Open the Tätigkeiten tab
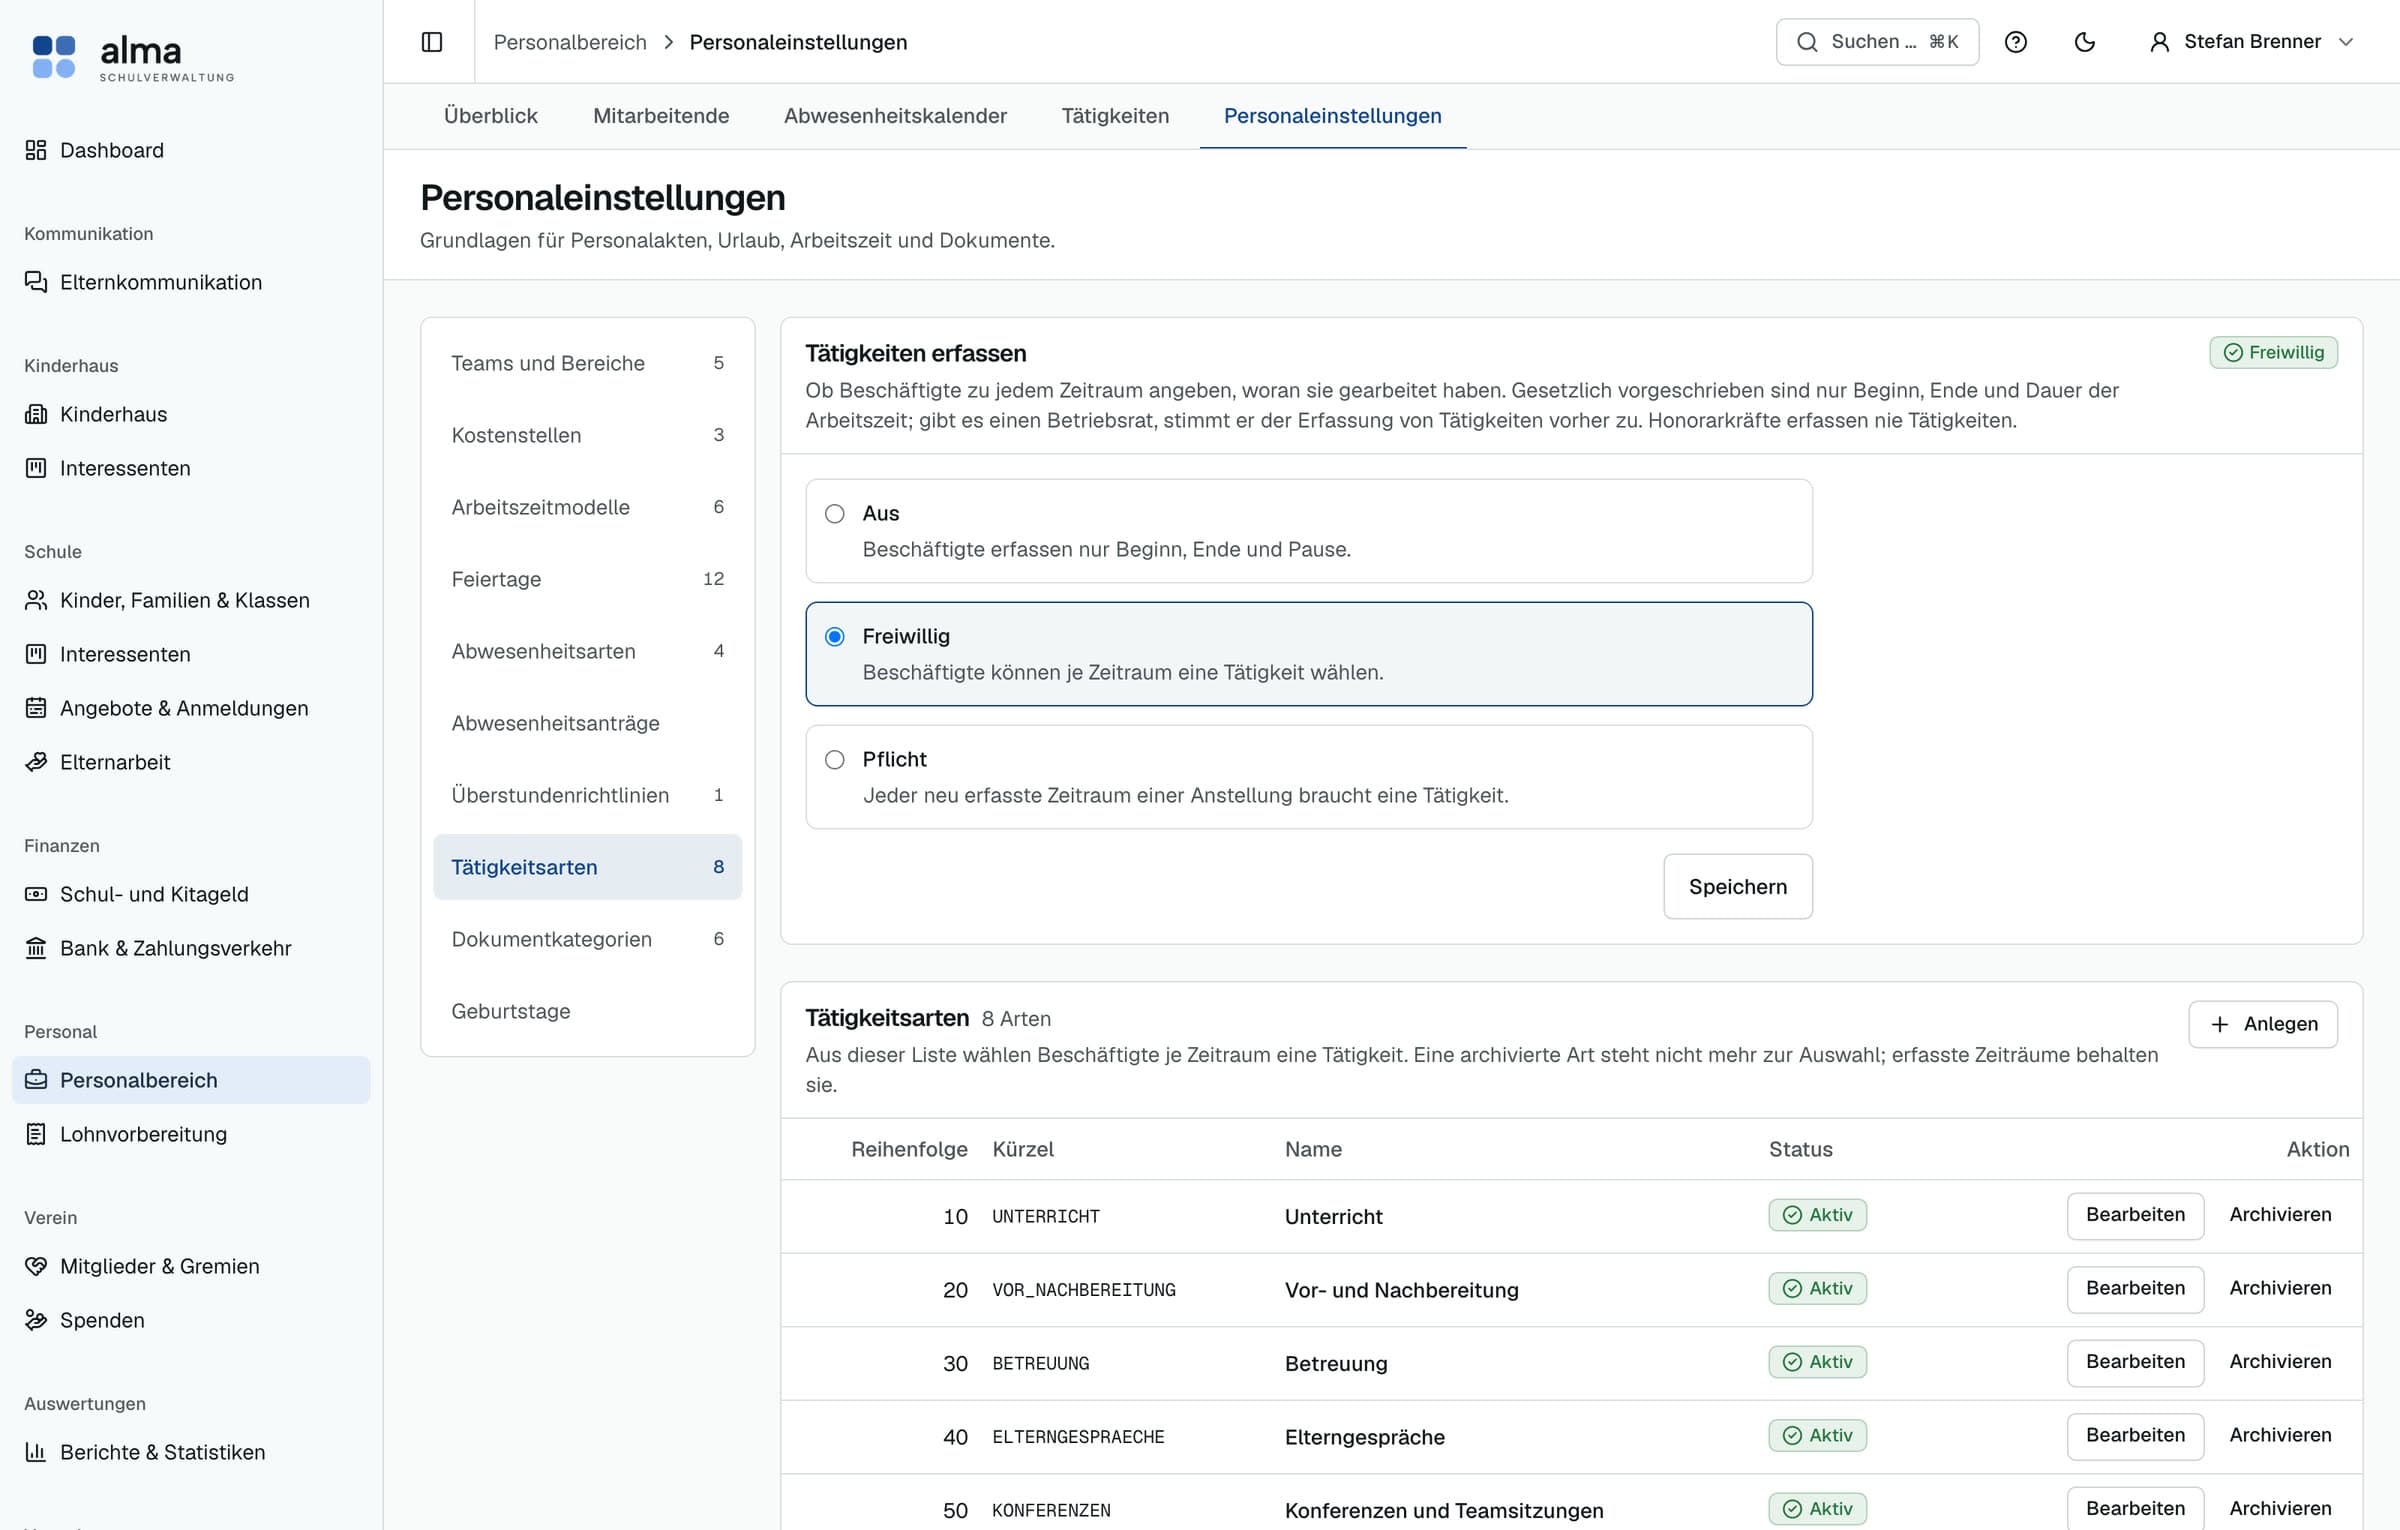This screenshot has height=1530, width=2400. click(x=1115, y=116)
